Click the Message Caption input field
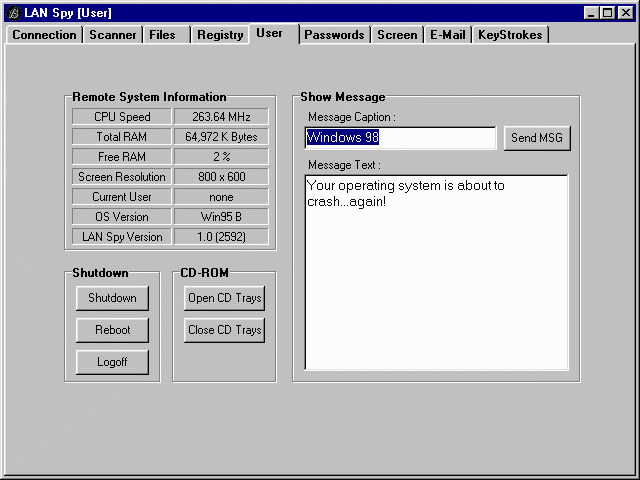The height and width of the screenshot is (480, 640). pyautogui.click(x=400, y=138)
